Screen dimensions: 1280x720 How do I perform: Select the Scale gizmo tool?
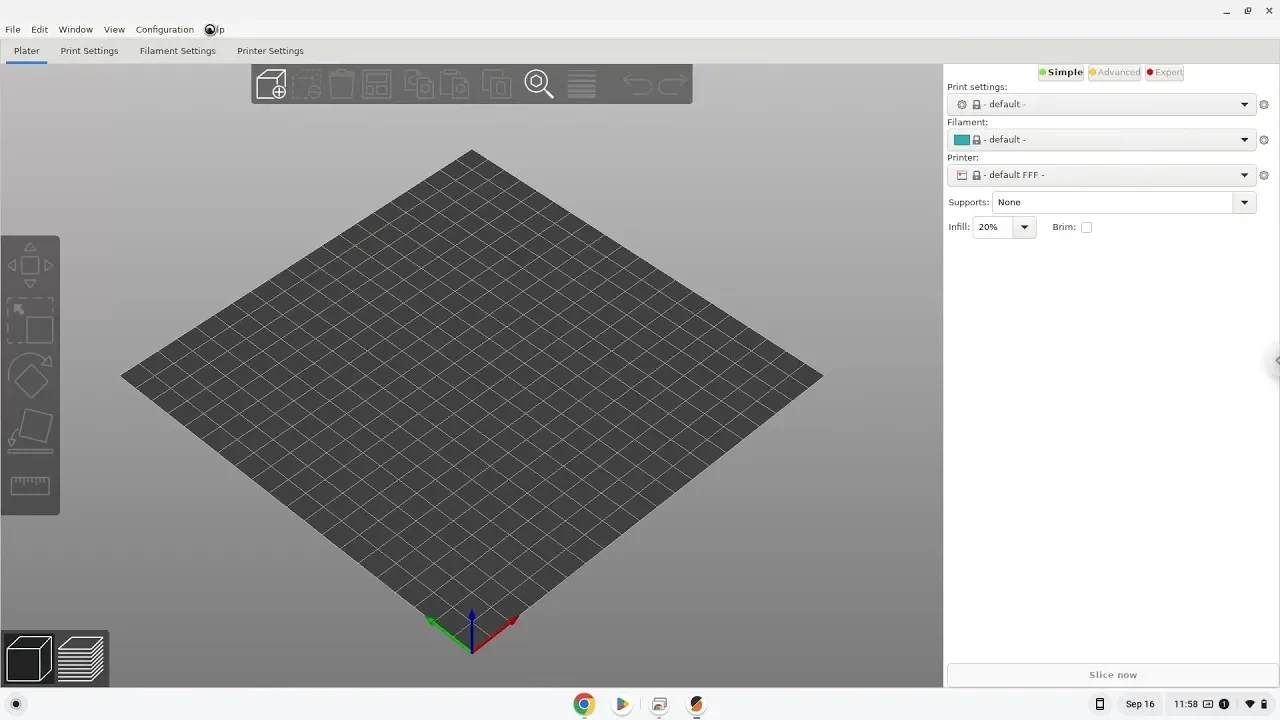coord(30,322)
